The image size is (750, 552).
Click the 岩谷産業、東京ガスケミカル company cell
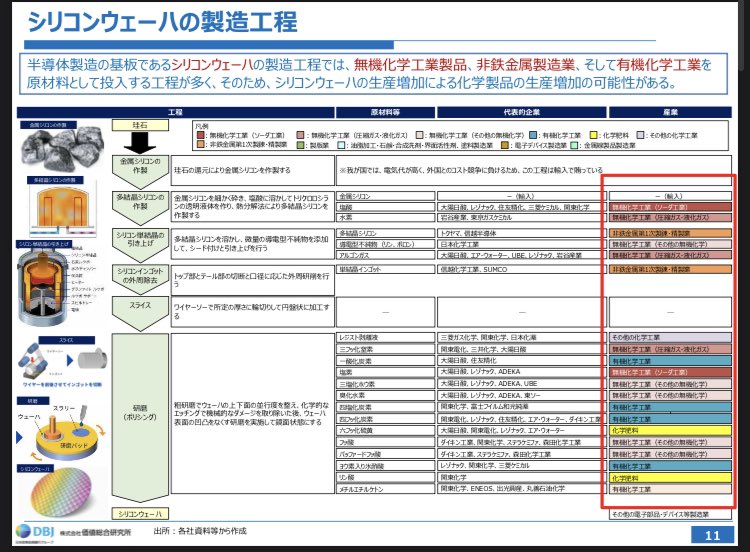click(522, 218)
